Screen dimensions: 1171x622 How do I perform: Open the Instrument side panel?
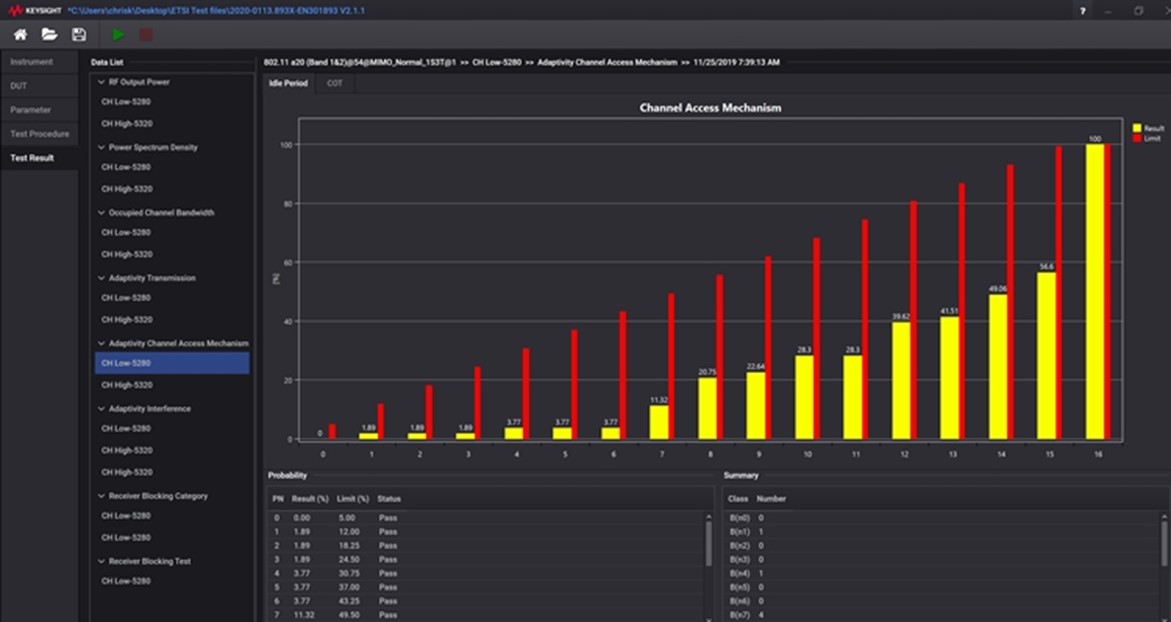click(32, 62)
